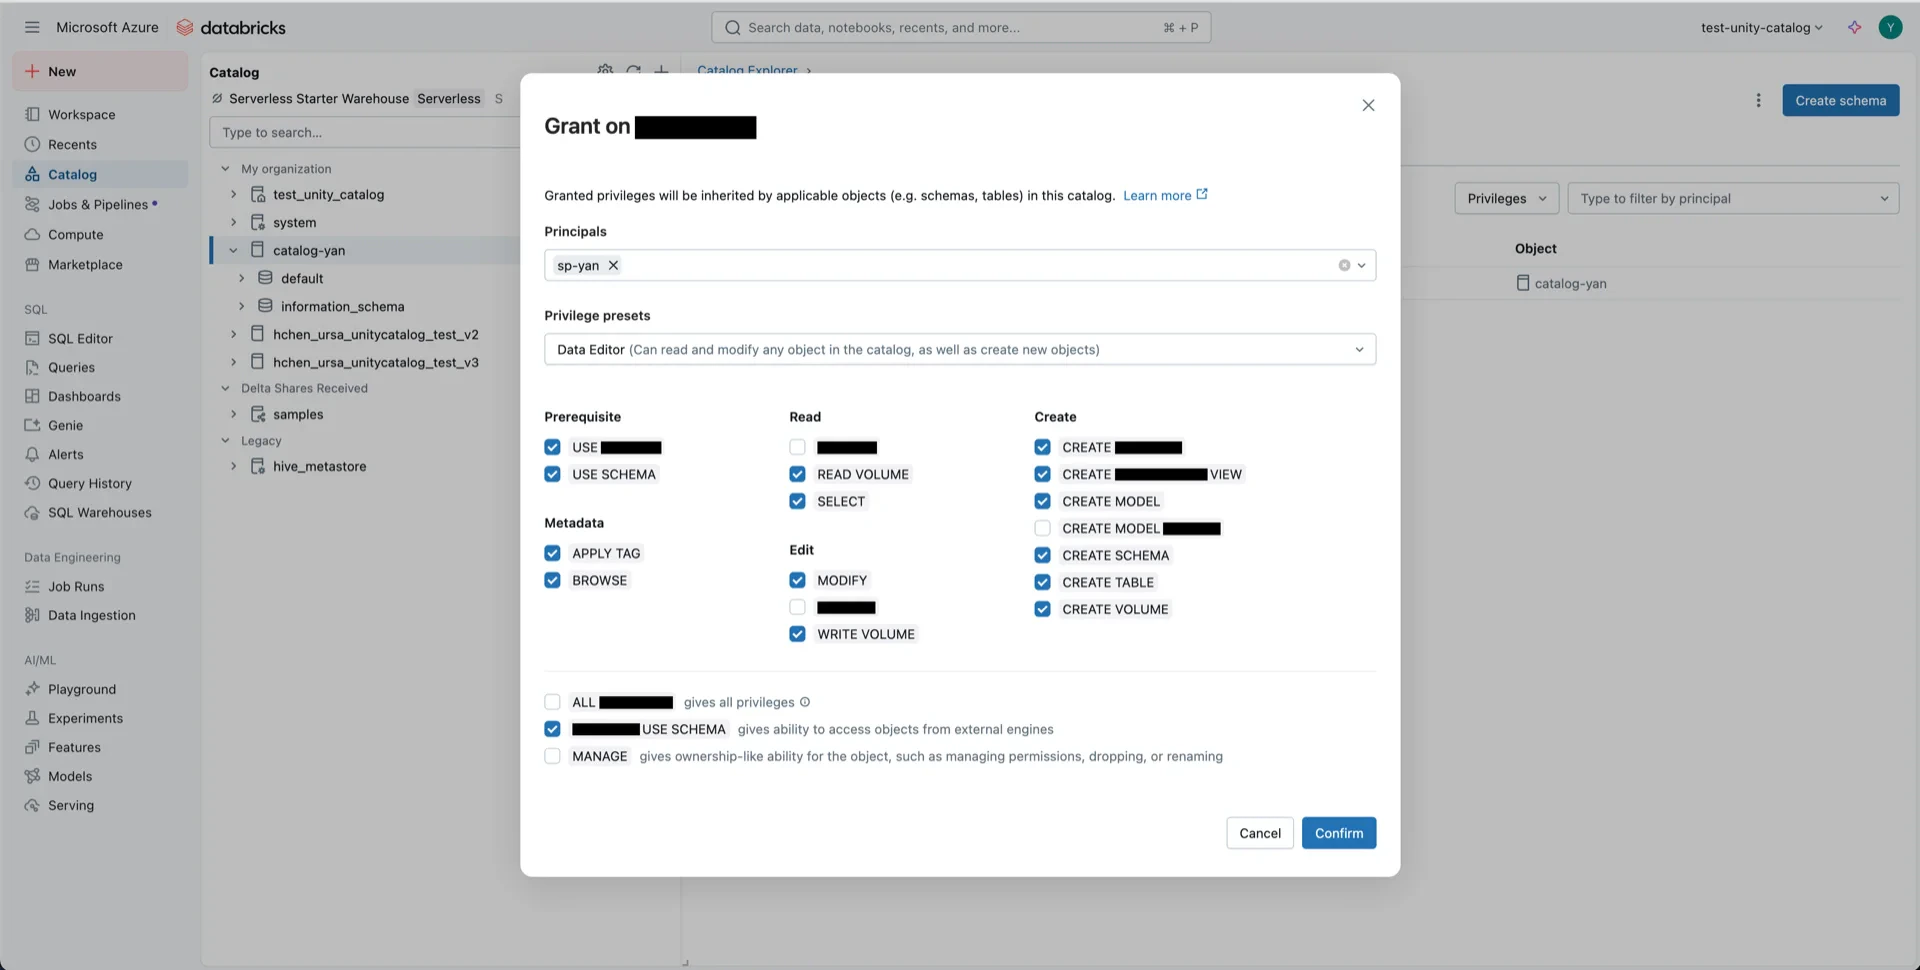
Task: Expand the system catalog node
Action: click(233, 222)
